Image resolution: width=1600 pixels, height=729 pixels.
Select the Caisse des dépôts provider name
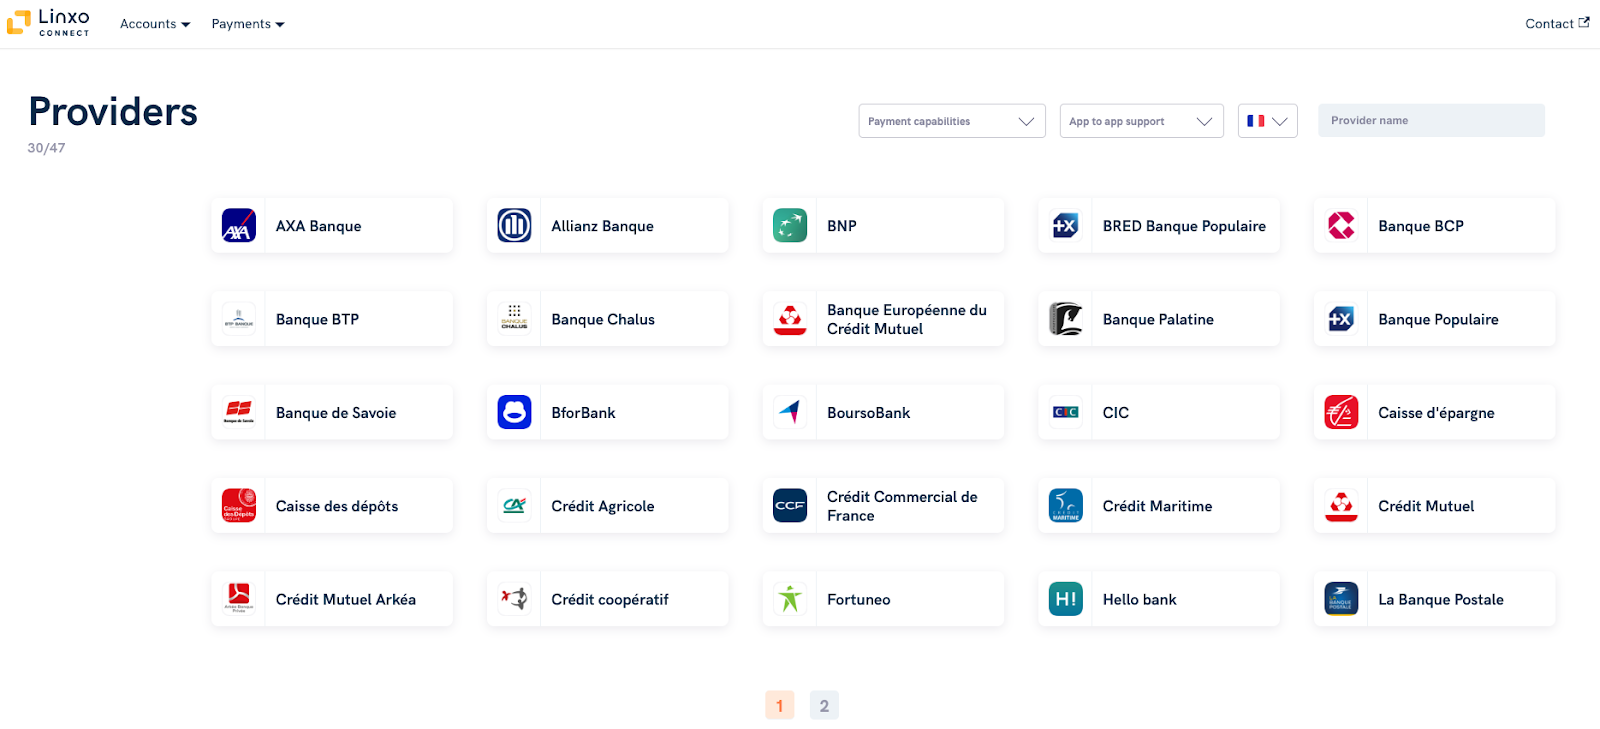337,506
